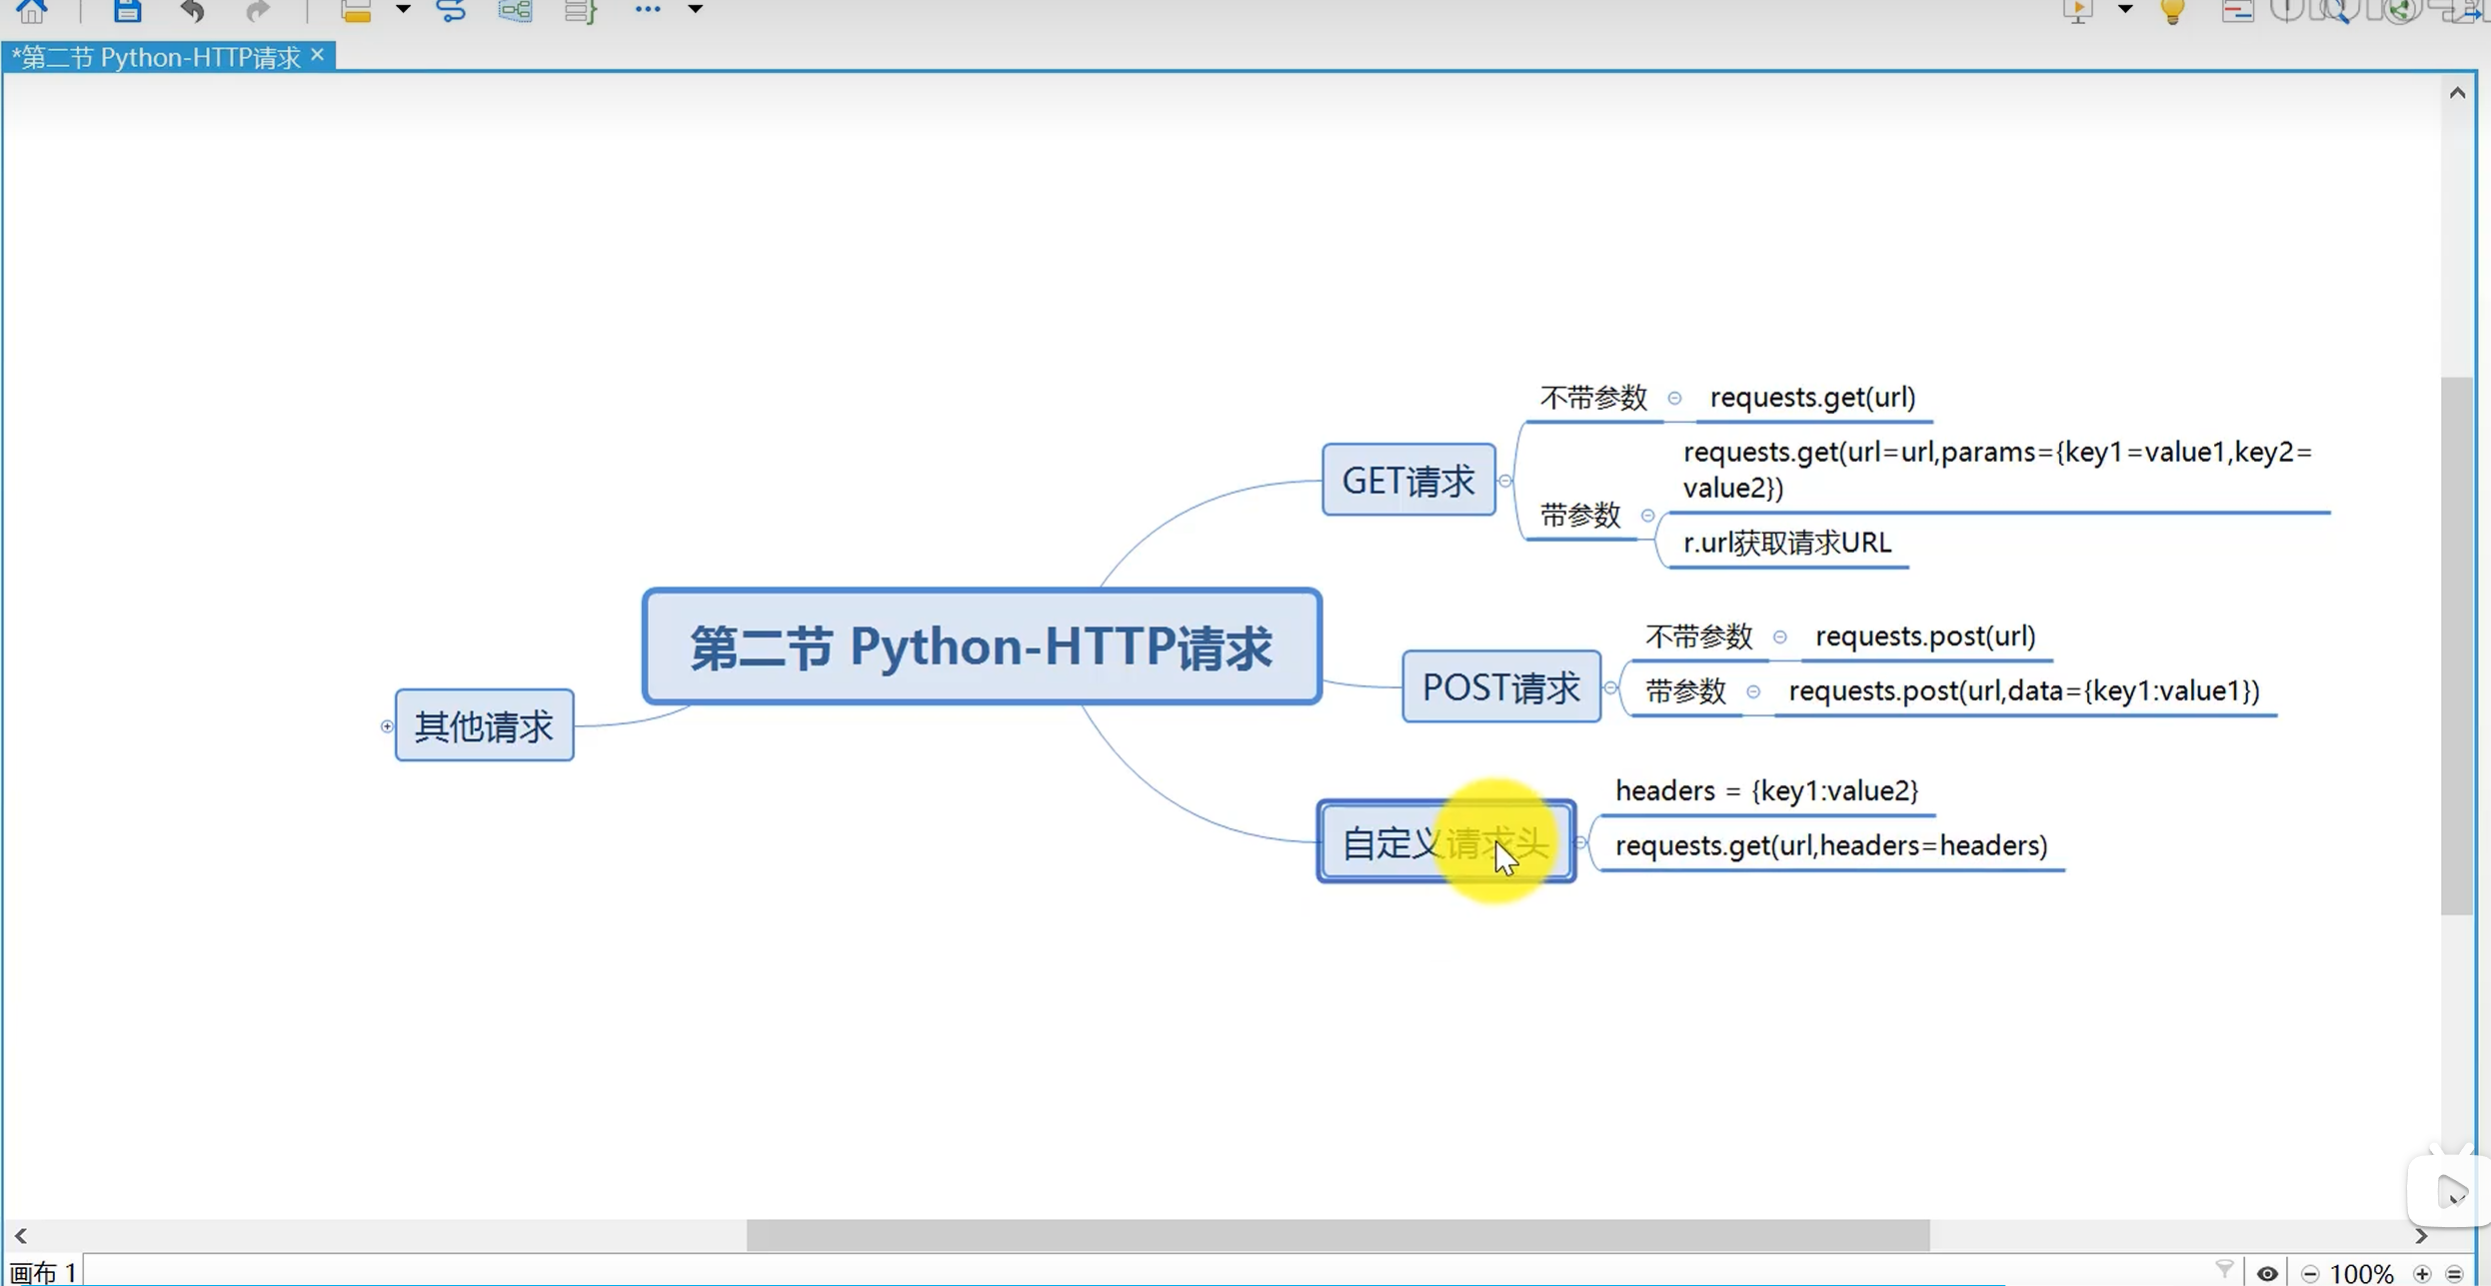Click the lightbulb brainstorm icon
Viewport: 2491px width, 1286px height.
pos(2172,11)
